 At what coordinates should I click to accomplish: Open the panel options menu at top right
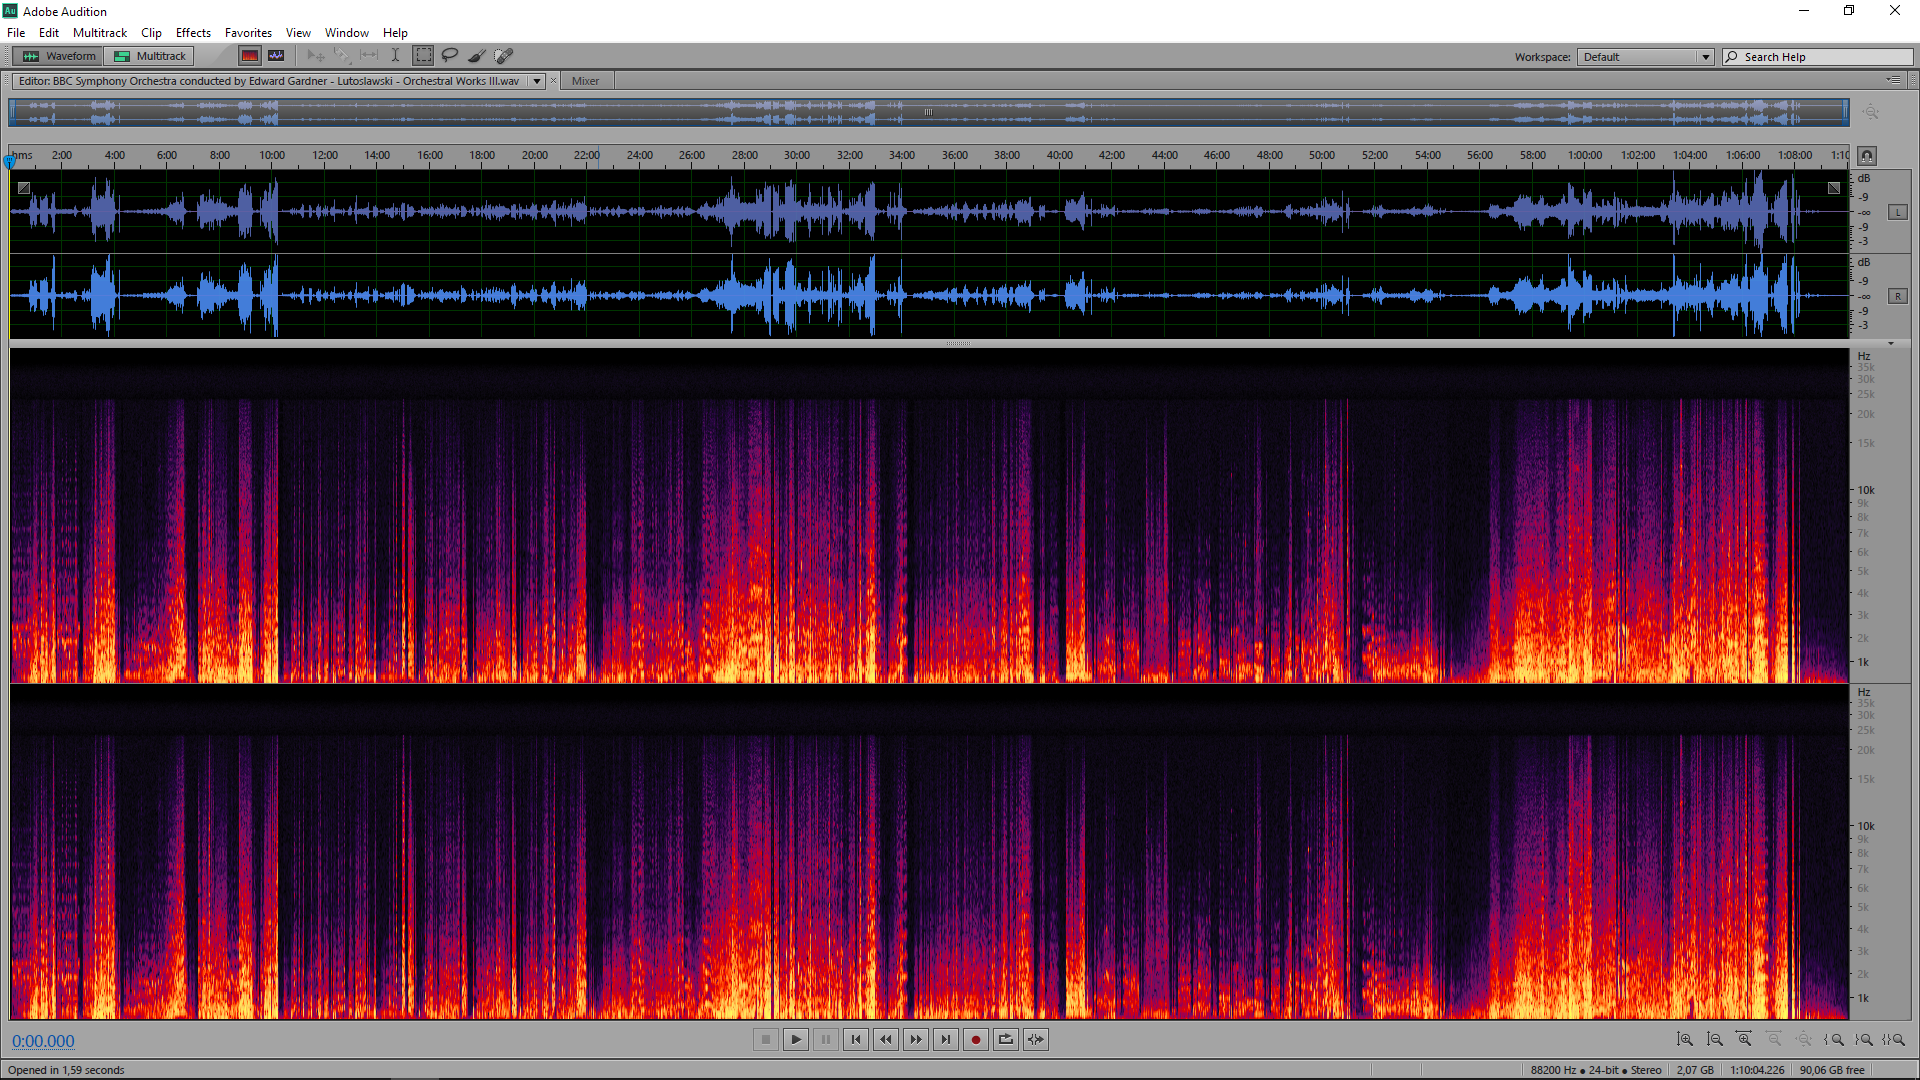(x=1893, y=80)
